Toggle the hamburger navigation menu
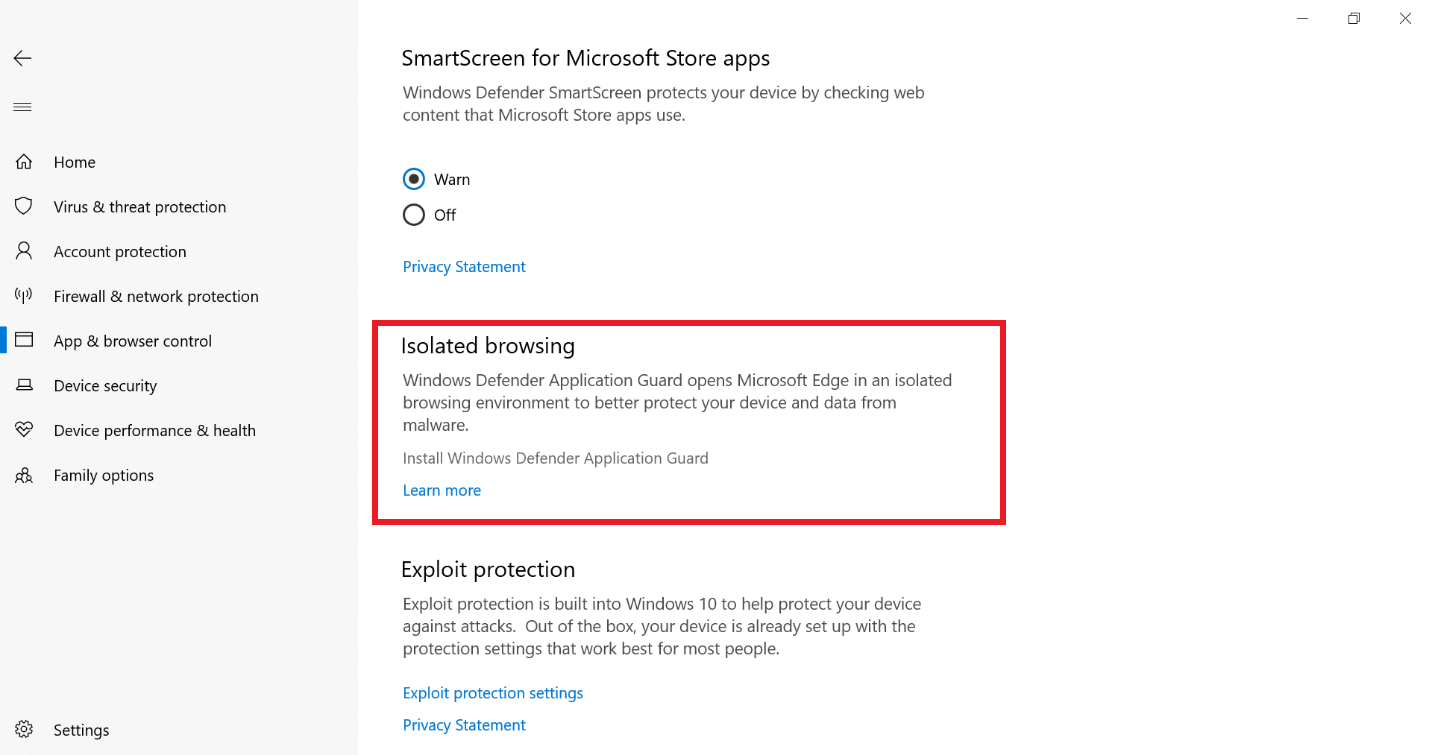Screen dimensions: 1432x755 (x=22, y=107)
